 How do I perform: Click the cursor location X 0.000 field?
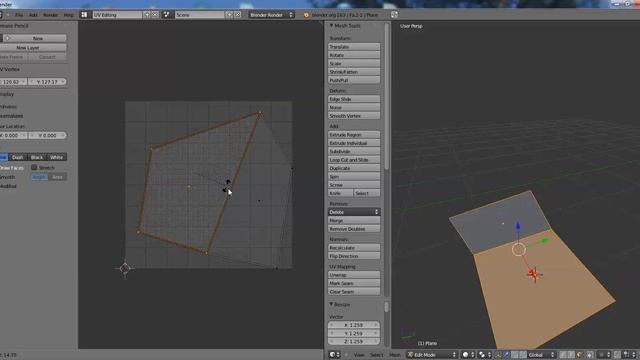(13, 135)
